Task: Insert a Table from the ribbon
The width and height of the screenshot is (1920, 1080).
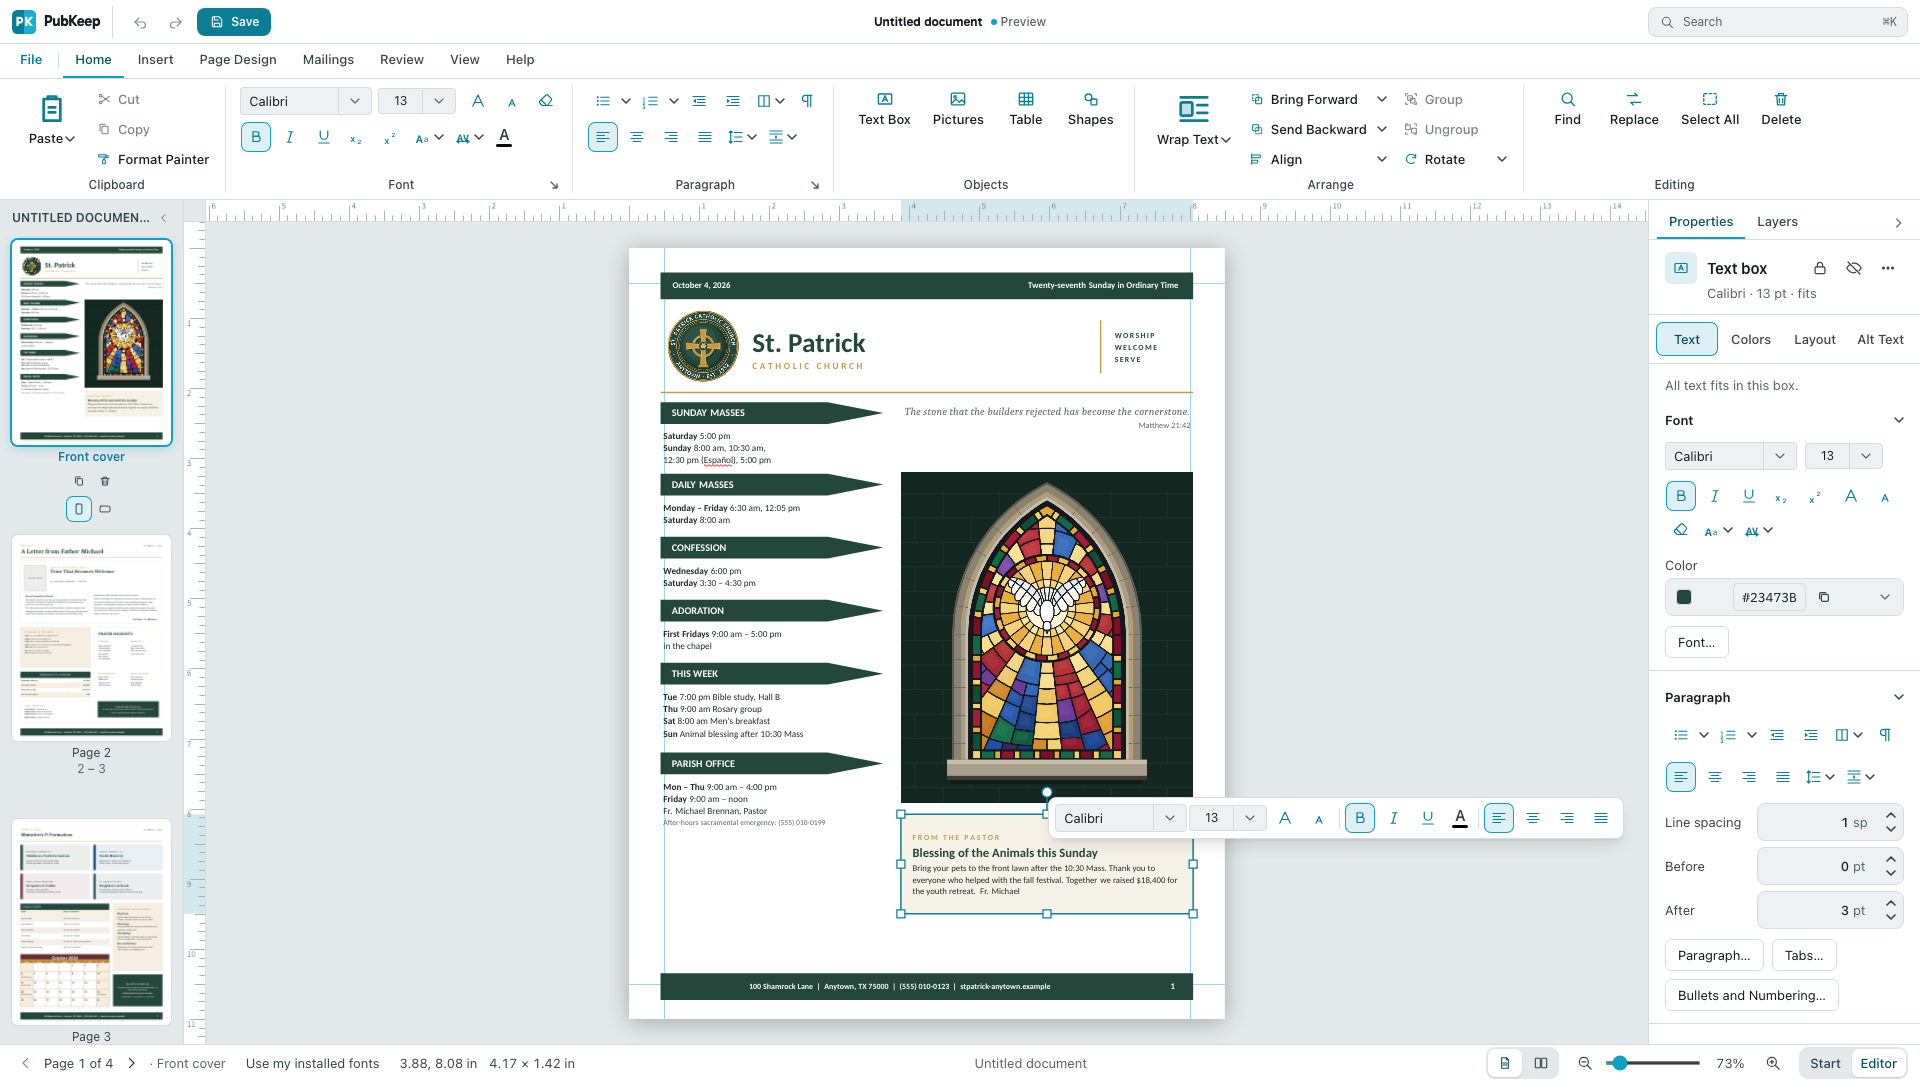Action: (x=1025, y=109)
